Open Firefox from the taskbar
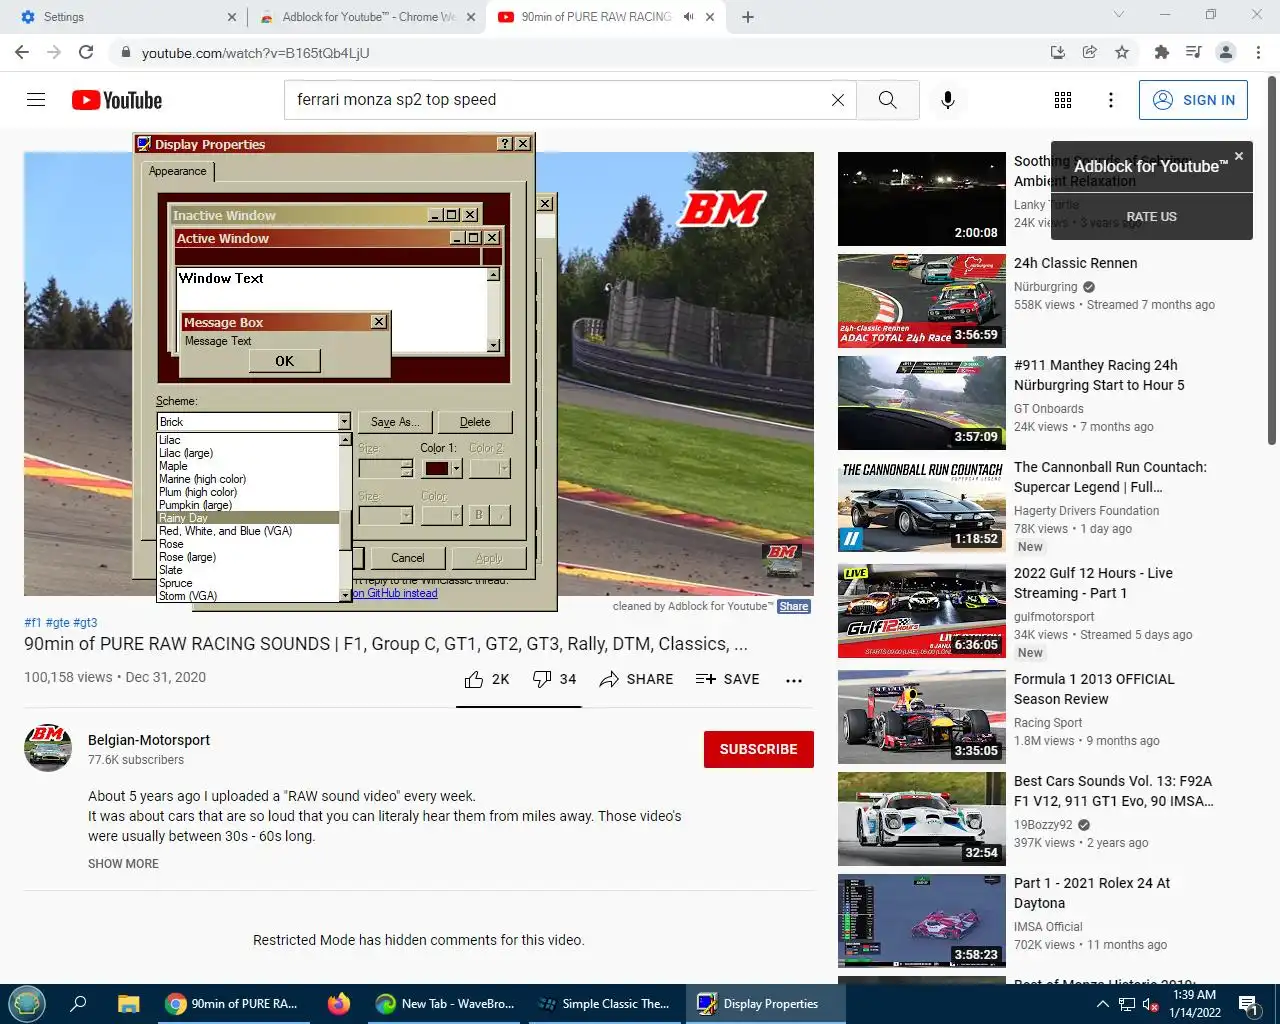The height and width of the screenshot is (1024, 1280). click(x=339, y=1003)
